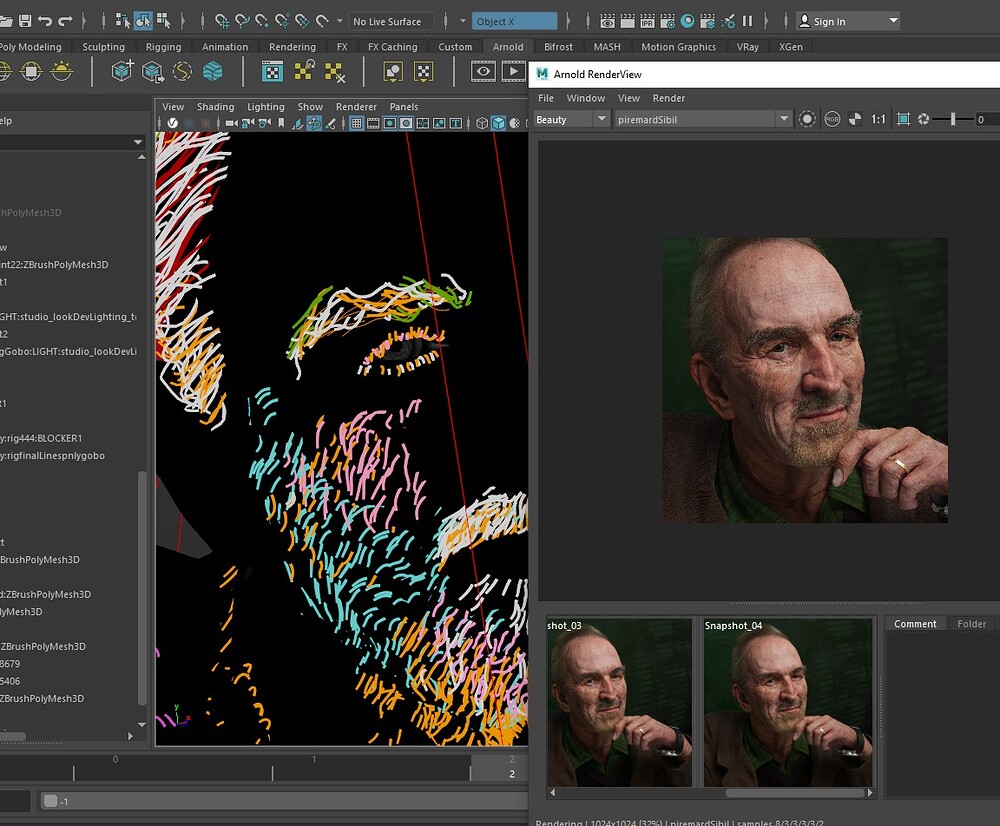Toggle the RenderView crop region icon
1000x826 pixels.
pos(903,119)
